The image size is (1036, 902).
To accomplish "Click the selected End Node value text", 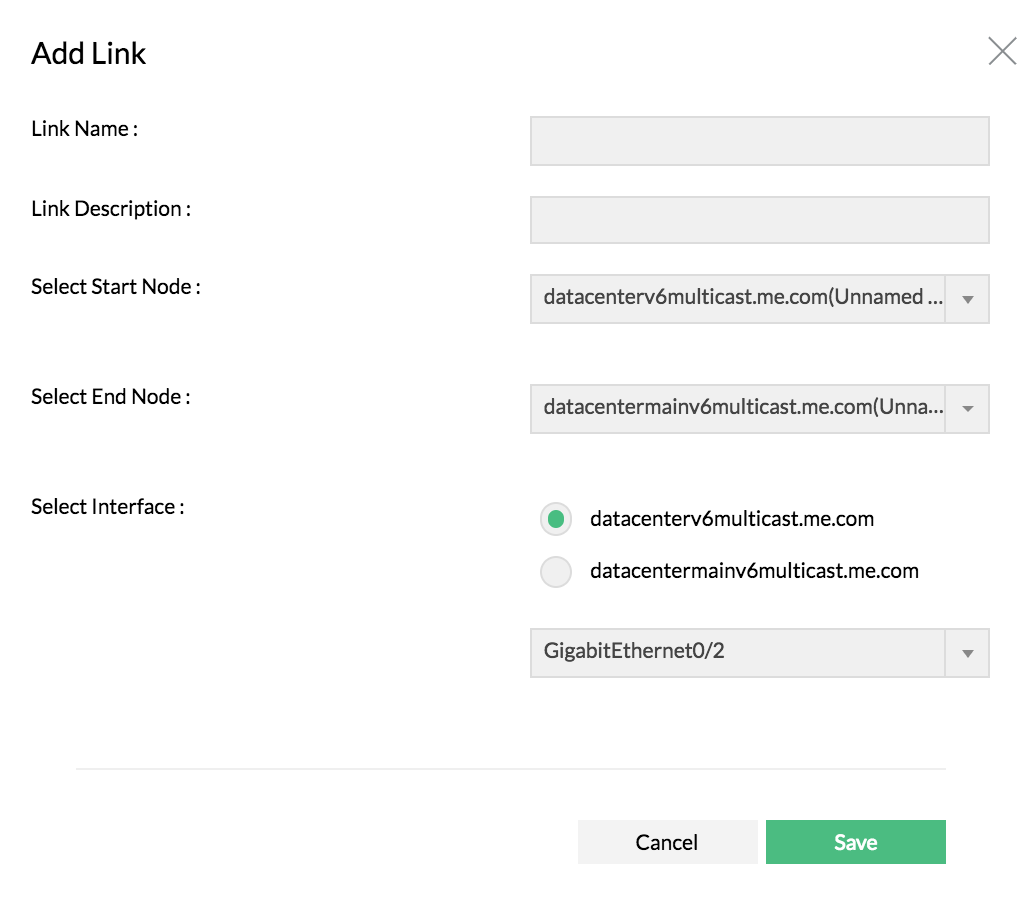I will [740, 408].
